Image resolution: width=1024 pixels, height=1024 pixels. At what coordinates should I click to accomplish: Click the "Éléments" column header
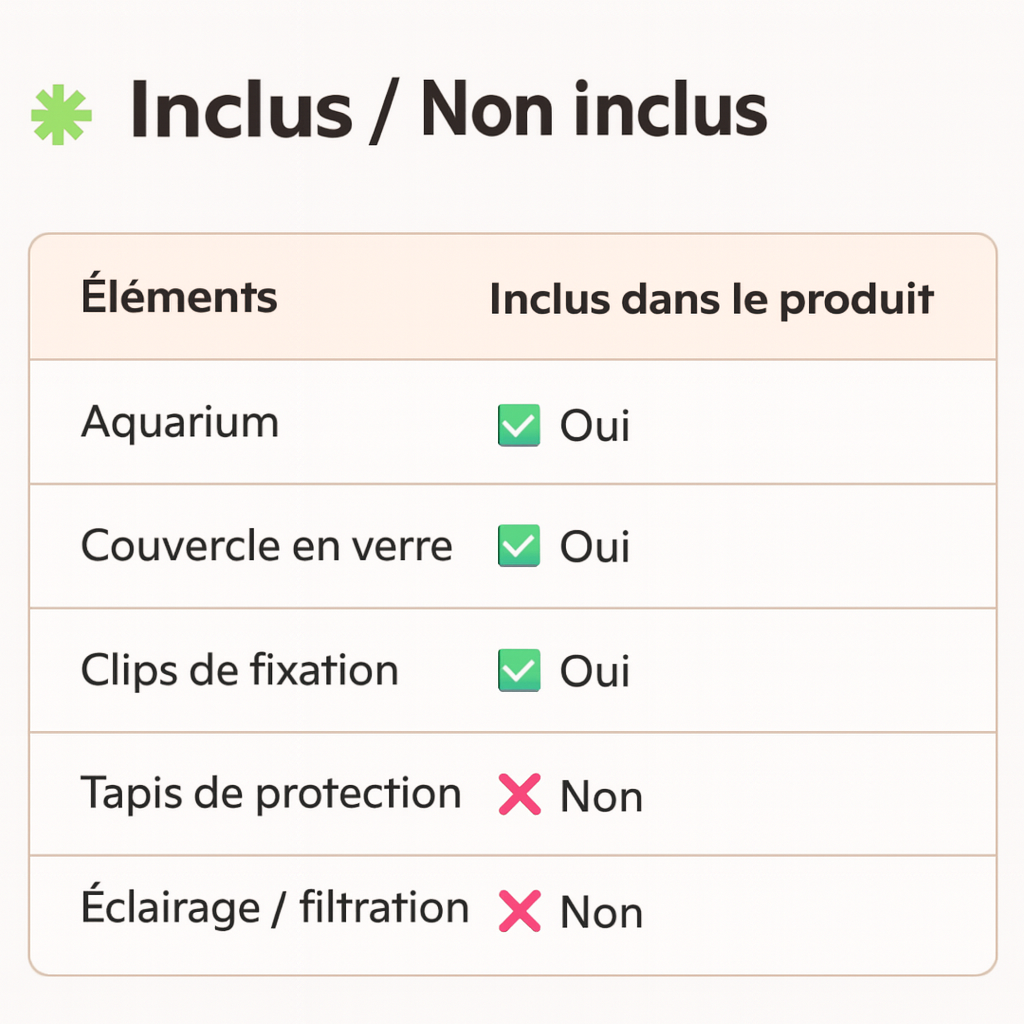[179, 298]
